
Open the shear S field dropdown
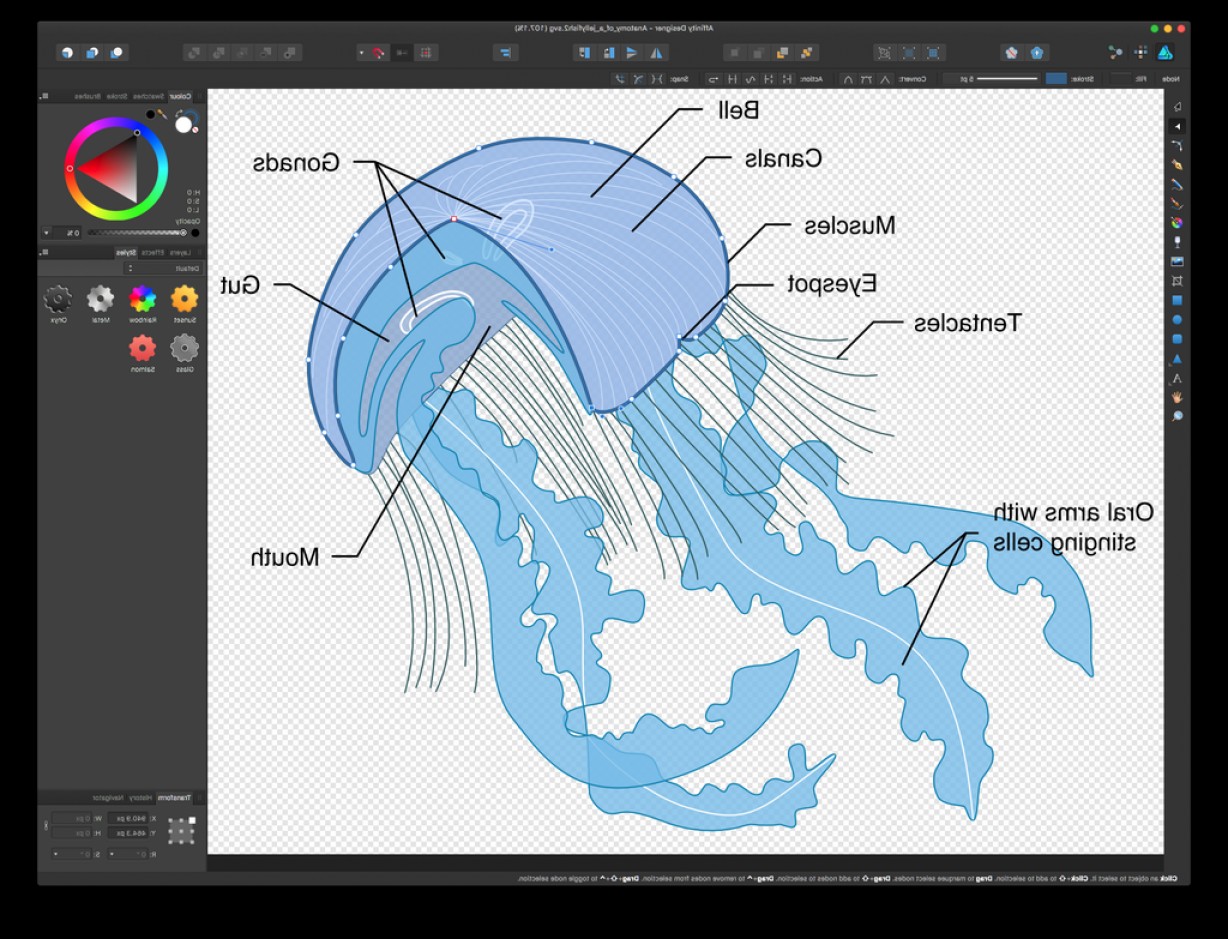(x=56, y=854)
